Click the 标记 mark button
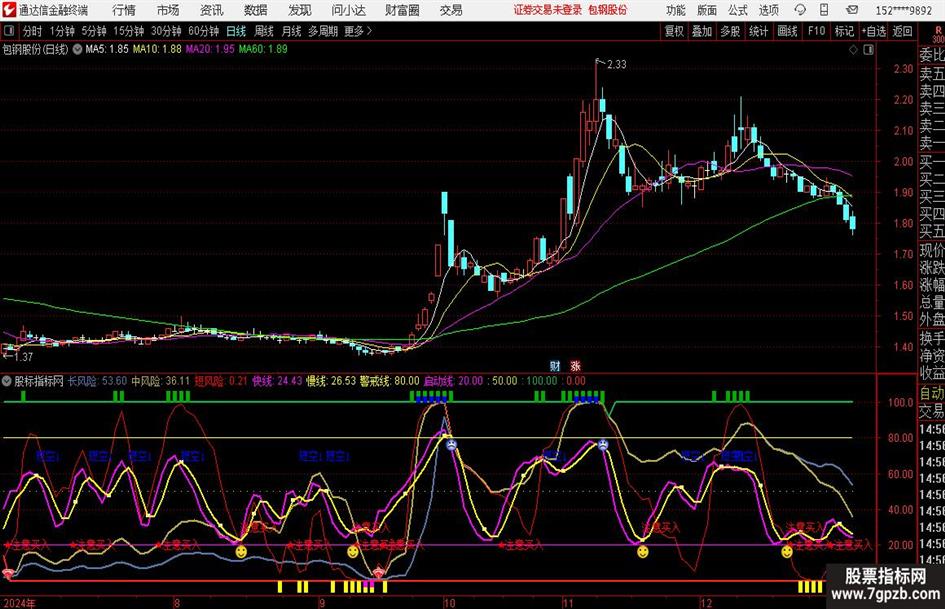 [x=844, y=31]
